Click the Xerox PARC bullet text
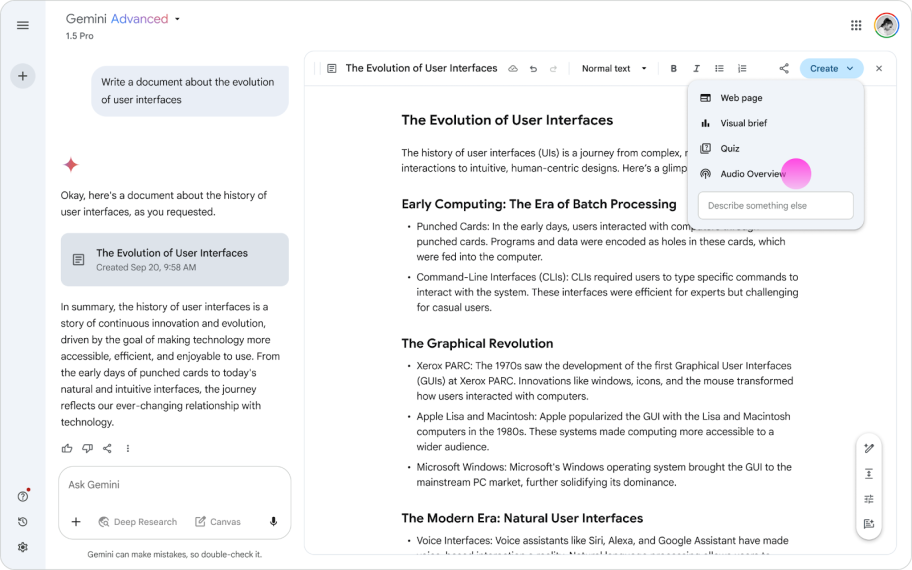The width and height of the screenshot is (912, 570). click(x=605, y=381)
